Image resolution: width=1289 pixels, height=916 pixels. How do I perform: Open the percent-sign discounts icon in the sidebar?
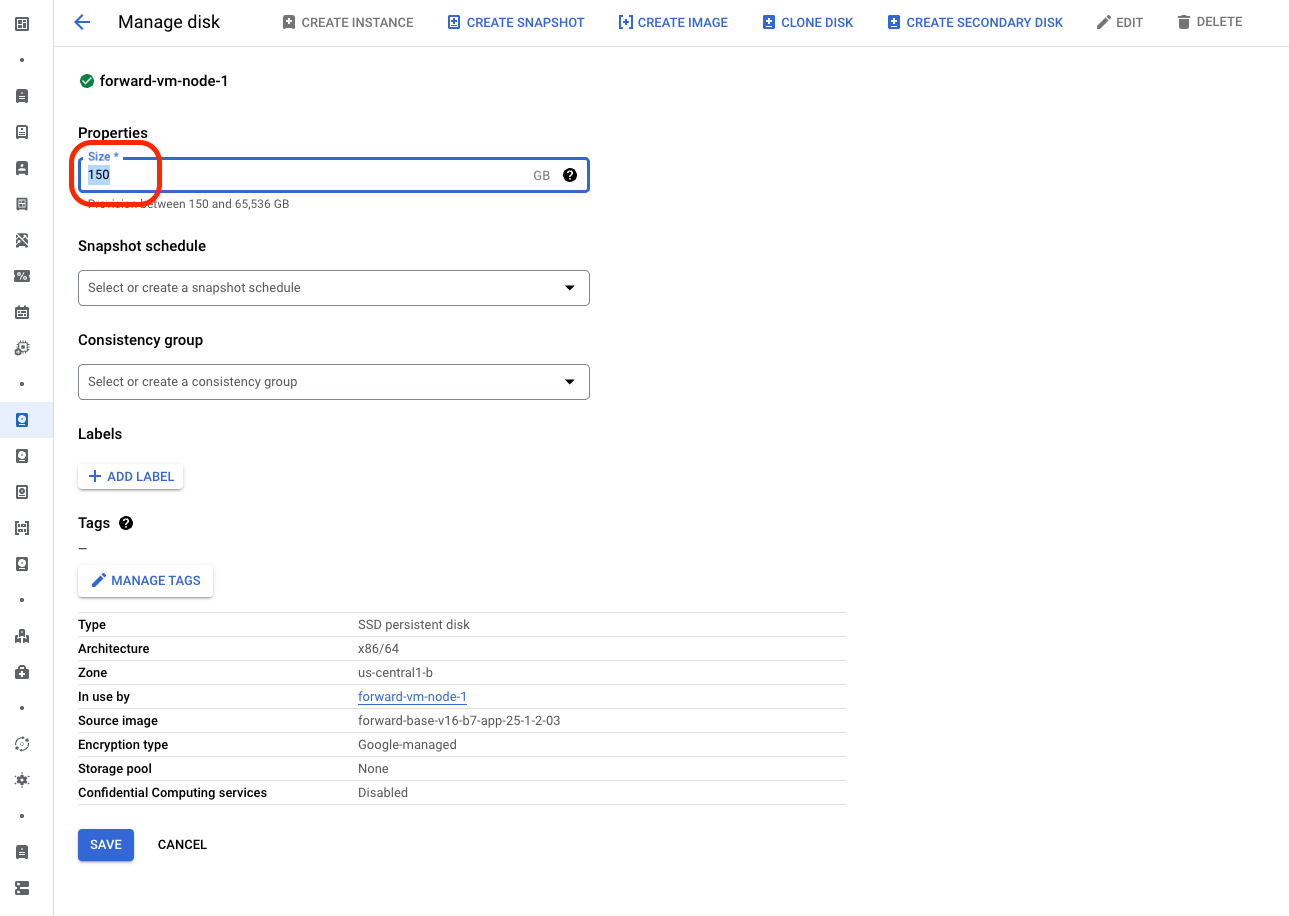[22, 276]
